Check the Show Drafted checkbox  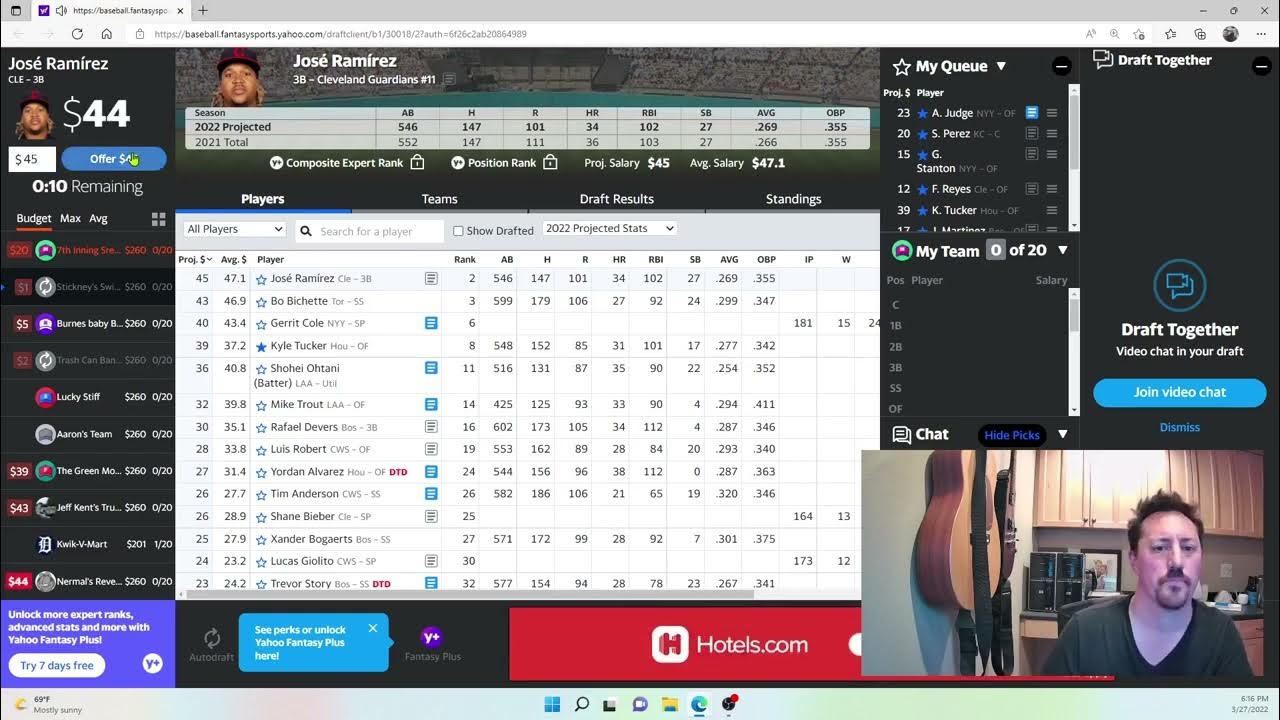tap(458, 231)
